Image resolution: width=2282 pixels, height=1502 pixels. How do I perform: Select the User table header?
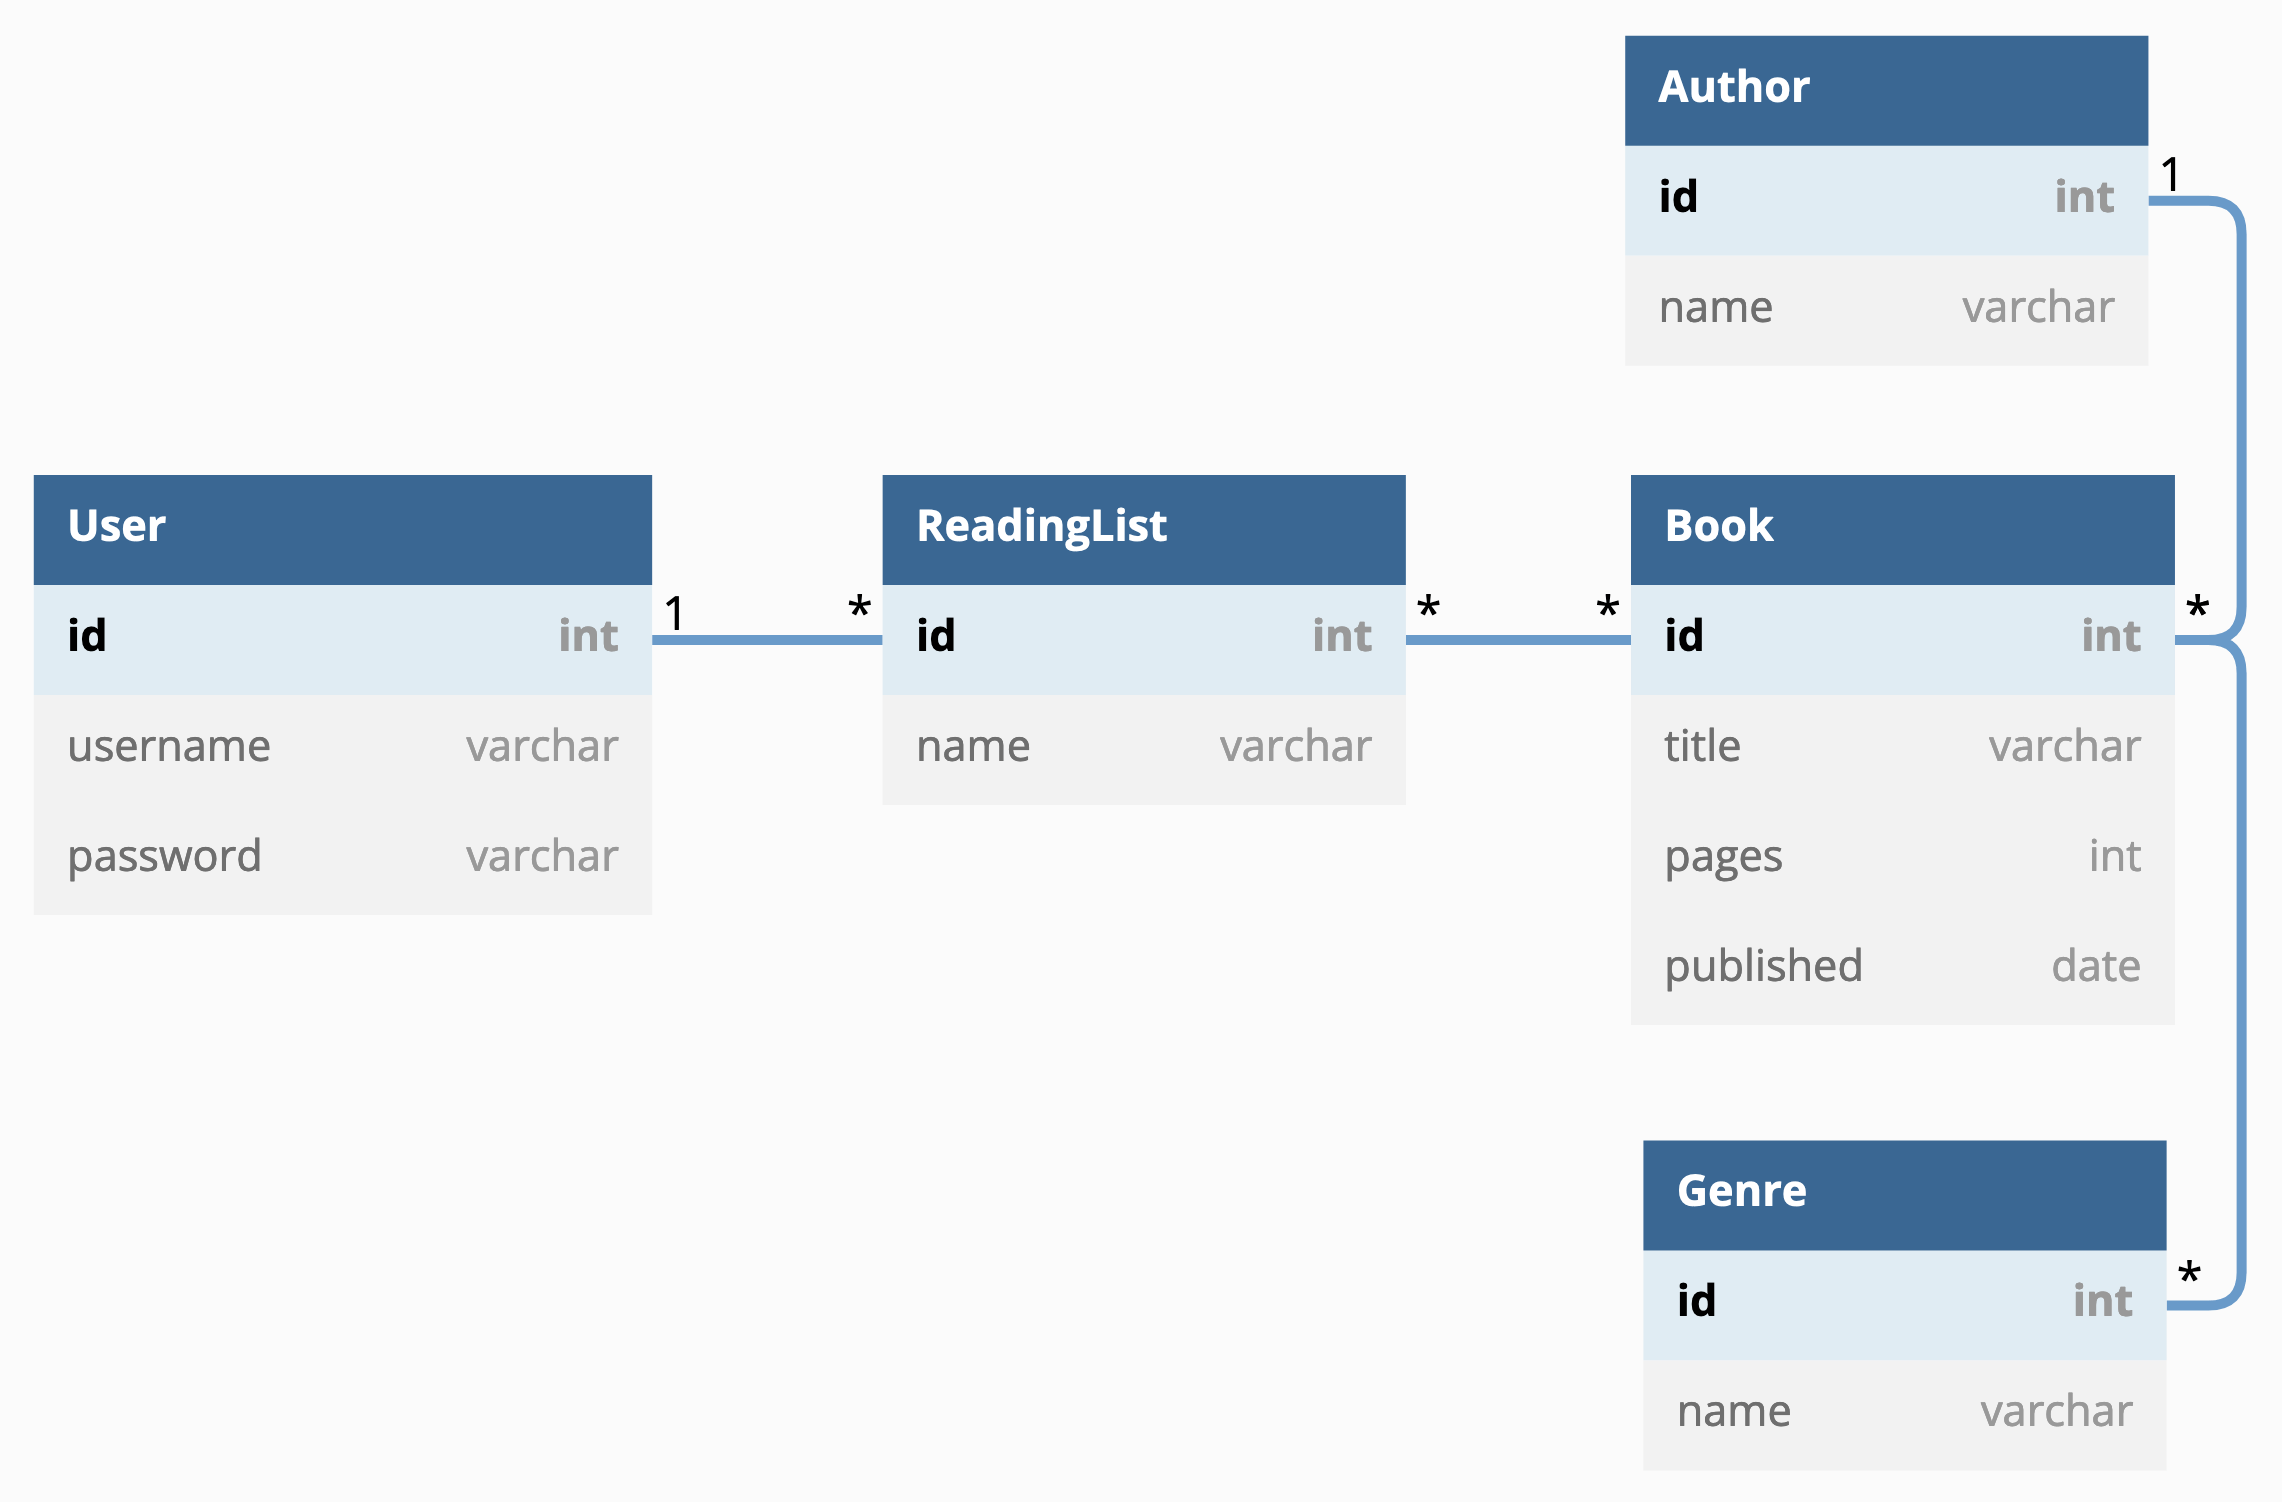click(342, 528)
